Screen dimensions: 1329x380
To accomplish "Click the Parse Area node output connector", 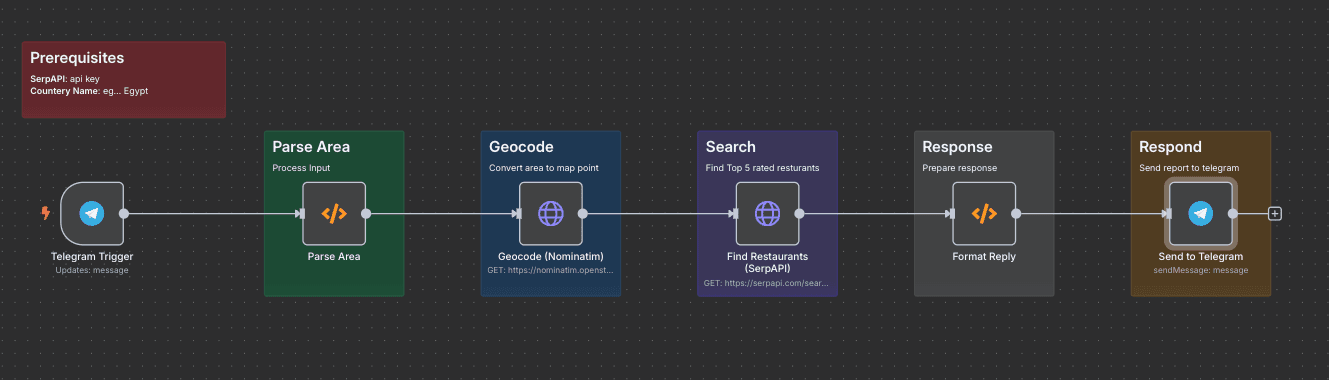I will pos(366,213).
